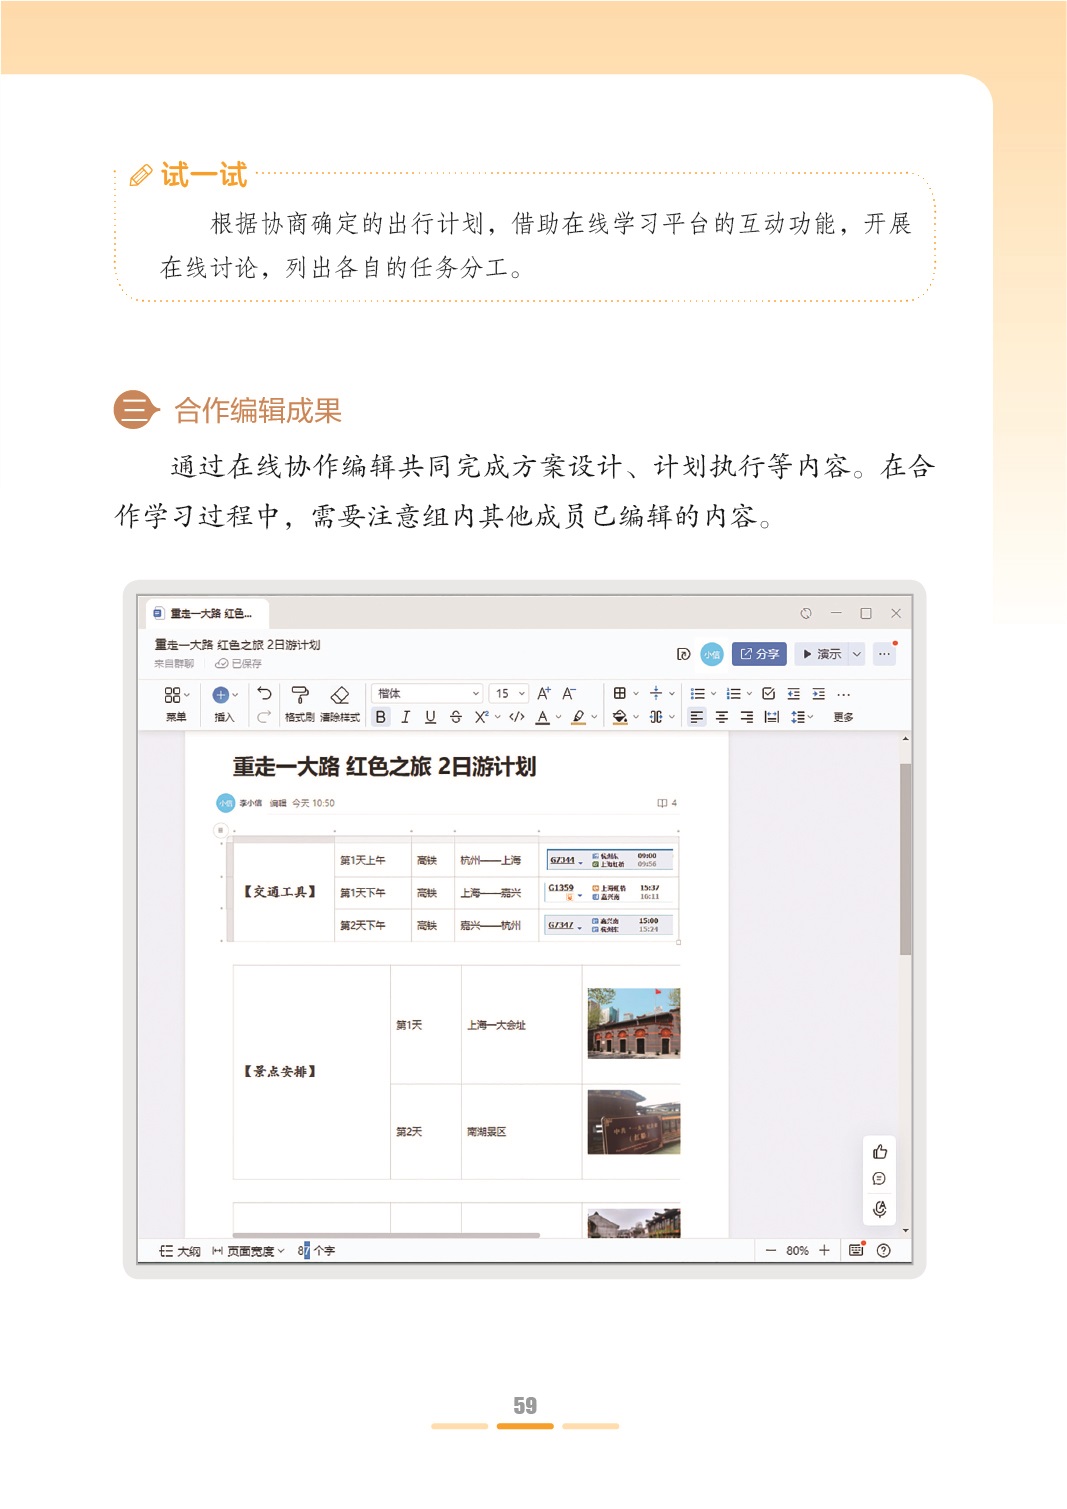Viewport: 1067px width, 1509px height.
Task: Select the 重走一大路 document tab
Action: [x=207, y=613]
